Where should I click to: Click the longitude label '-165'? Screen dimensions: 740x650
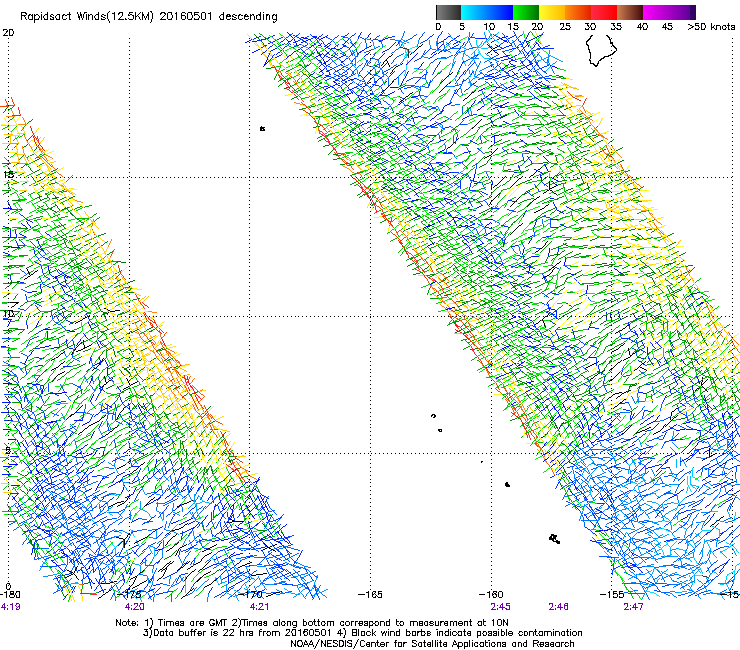(x=370, y=594)
